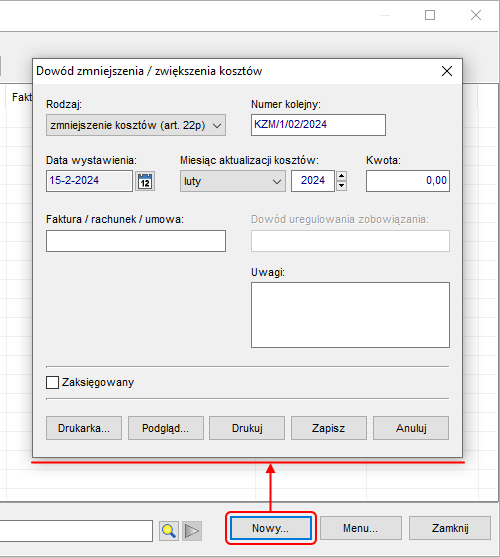Click the yellow magnifier search icon
This screenshot has width=500, height=558.
pos(169,531)
